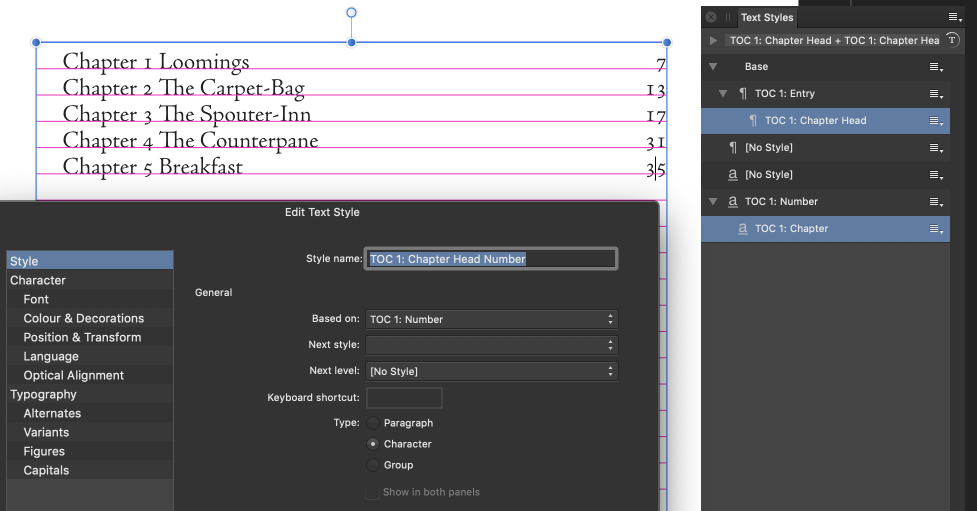Select the Character type radio button
This screenshot has height=511, width=977.
374,444
